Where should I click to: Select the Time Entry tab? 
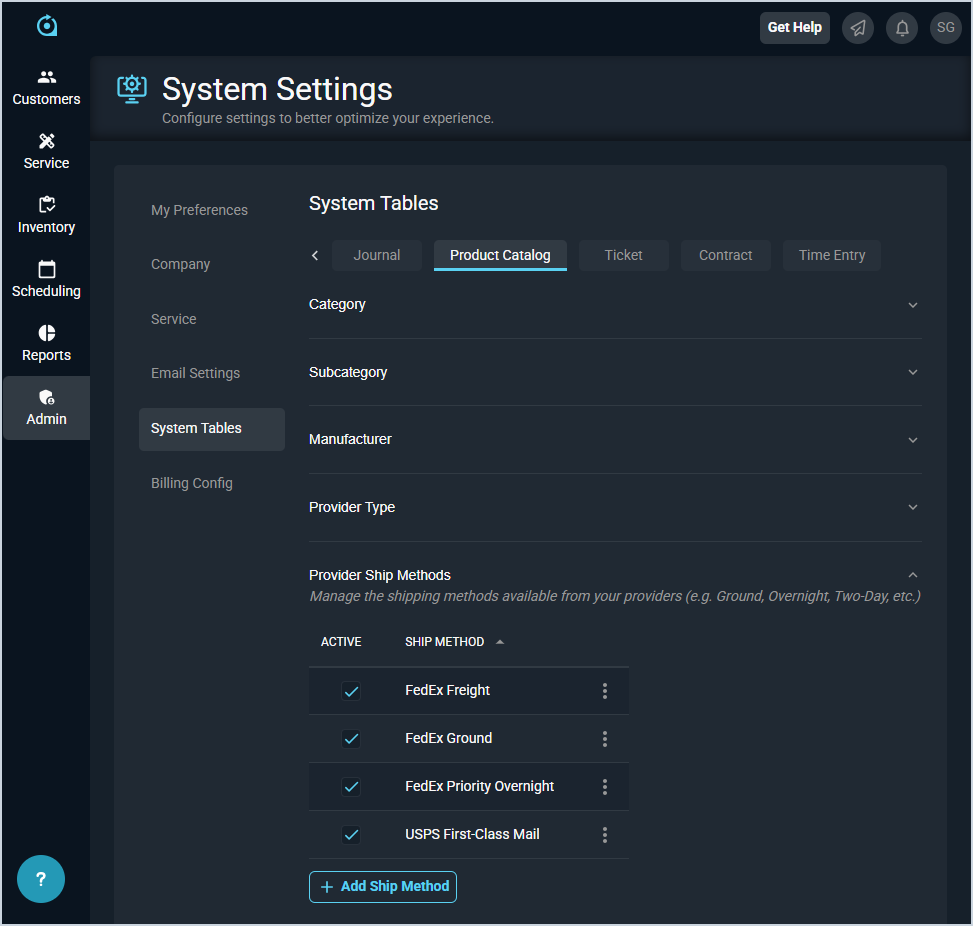click(x=831, y=255)
